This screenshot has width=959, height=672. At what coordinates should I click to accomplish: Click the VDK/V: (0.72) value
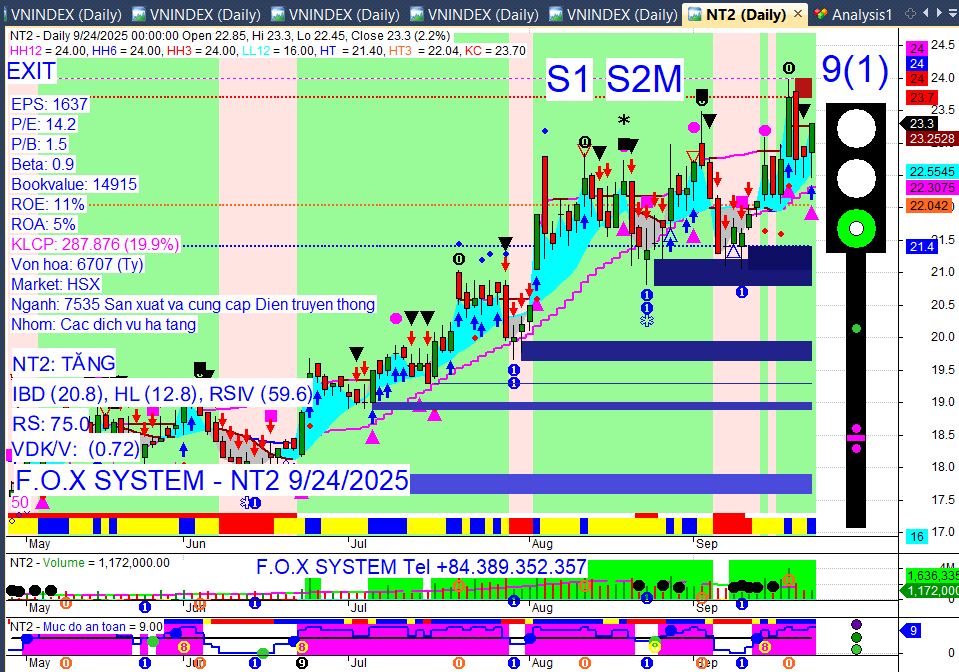[76, 449]
